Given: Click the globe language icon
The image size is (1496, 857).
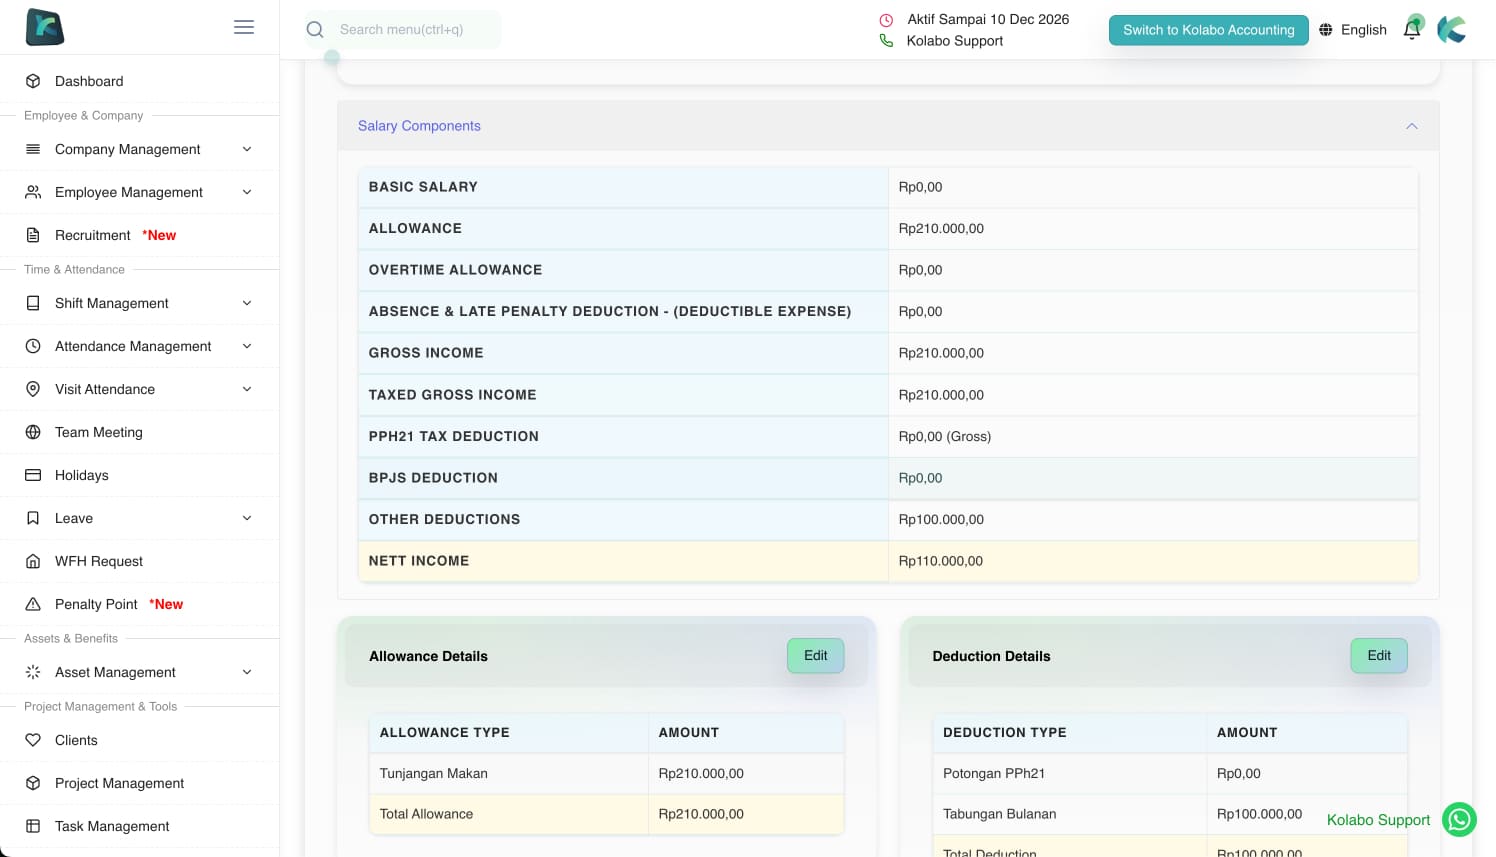Looking at the screenshot, I should (1326, 30).
